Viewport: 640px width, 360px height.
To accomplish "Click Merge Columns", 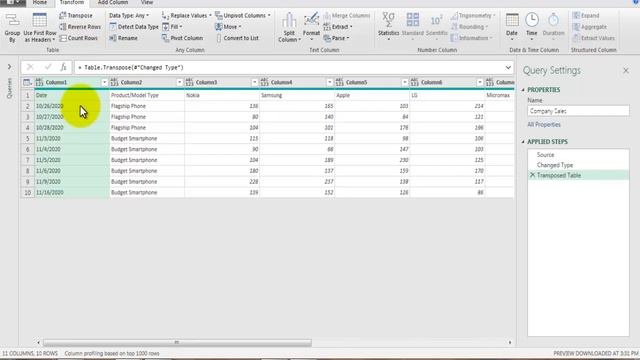I will (x=347, y=16).
